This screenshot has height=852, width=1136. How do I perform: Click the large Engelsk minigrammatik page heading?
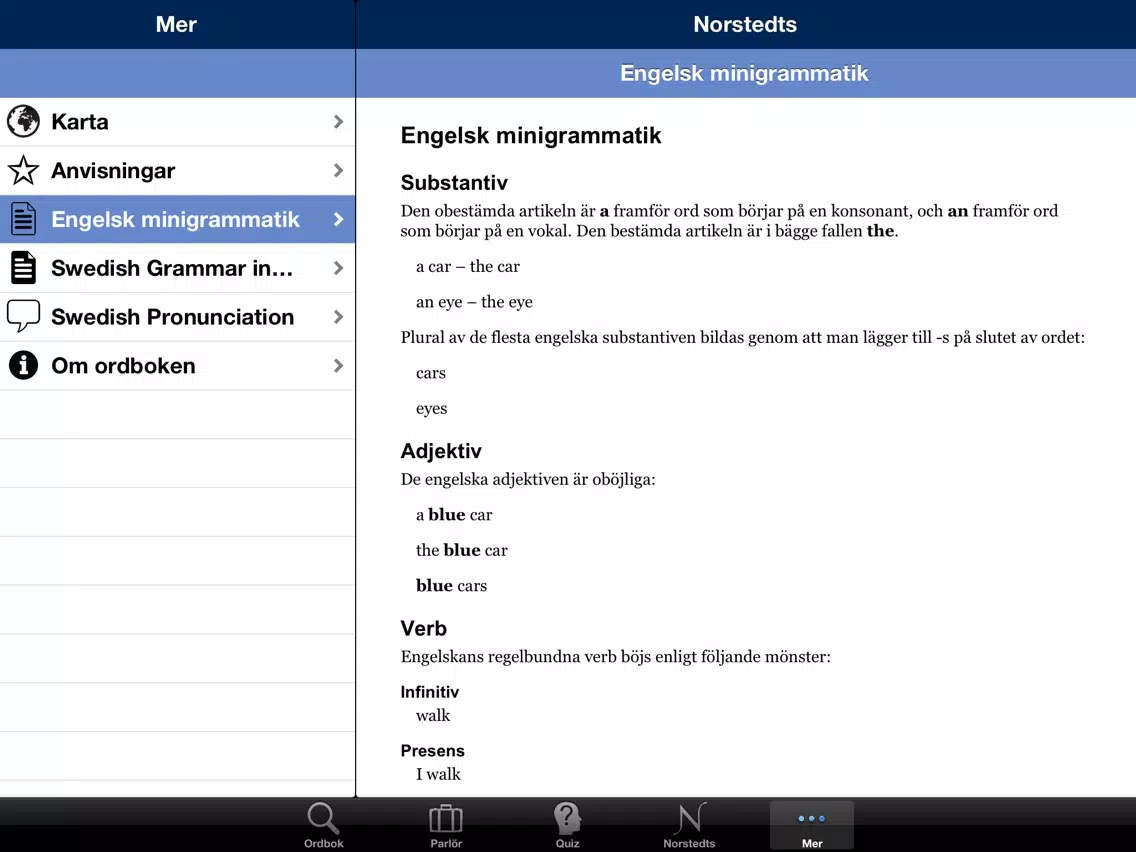pyautogui.click(x=531, y=135)
